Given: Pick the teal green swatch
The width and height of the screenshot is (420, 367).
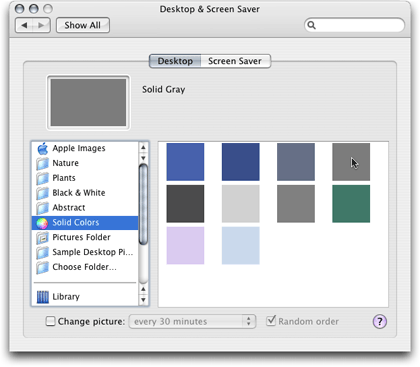Looking at the screenshot, I should pos(351,204).
